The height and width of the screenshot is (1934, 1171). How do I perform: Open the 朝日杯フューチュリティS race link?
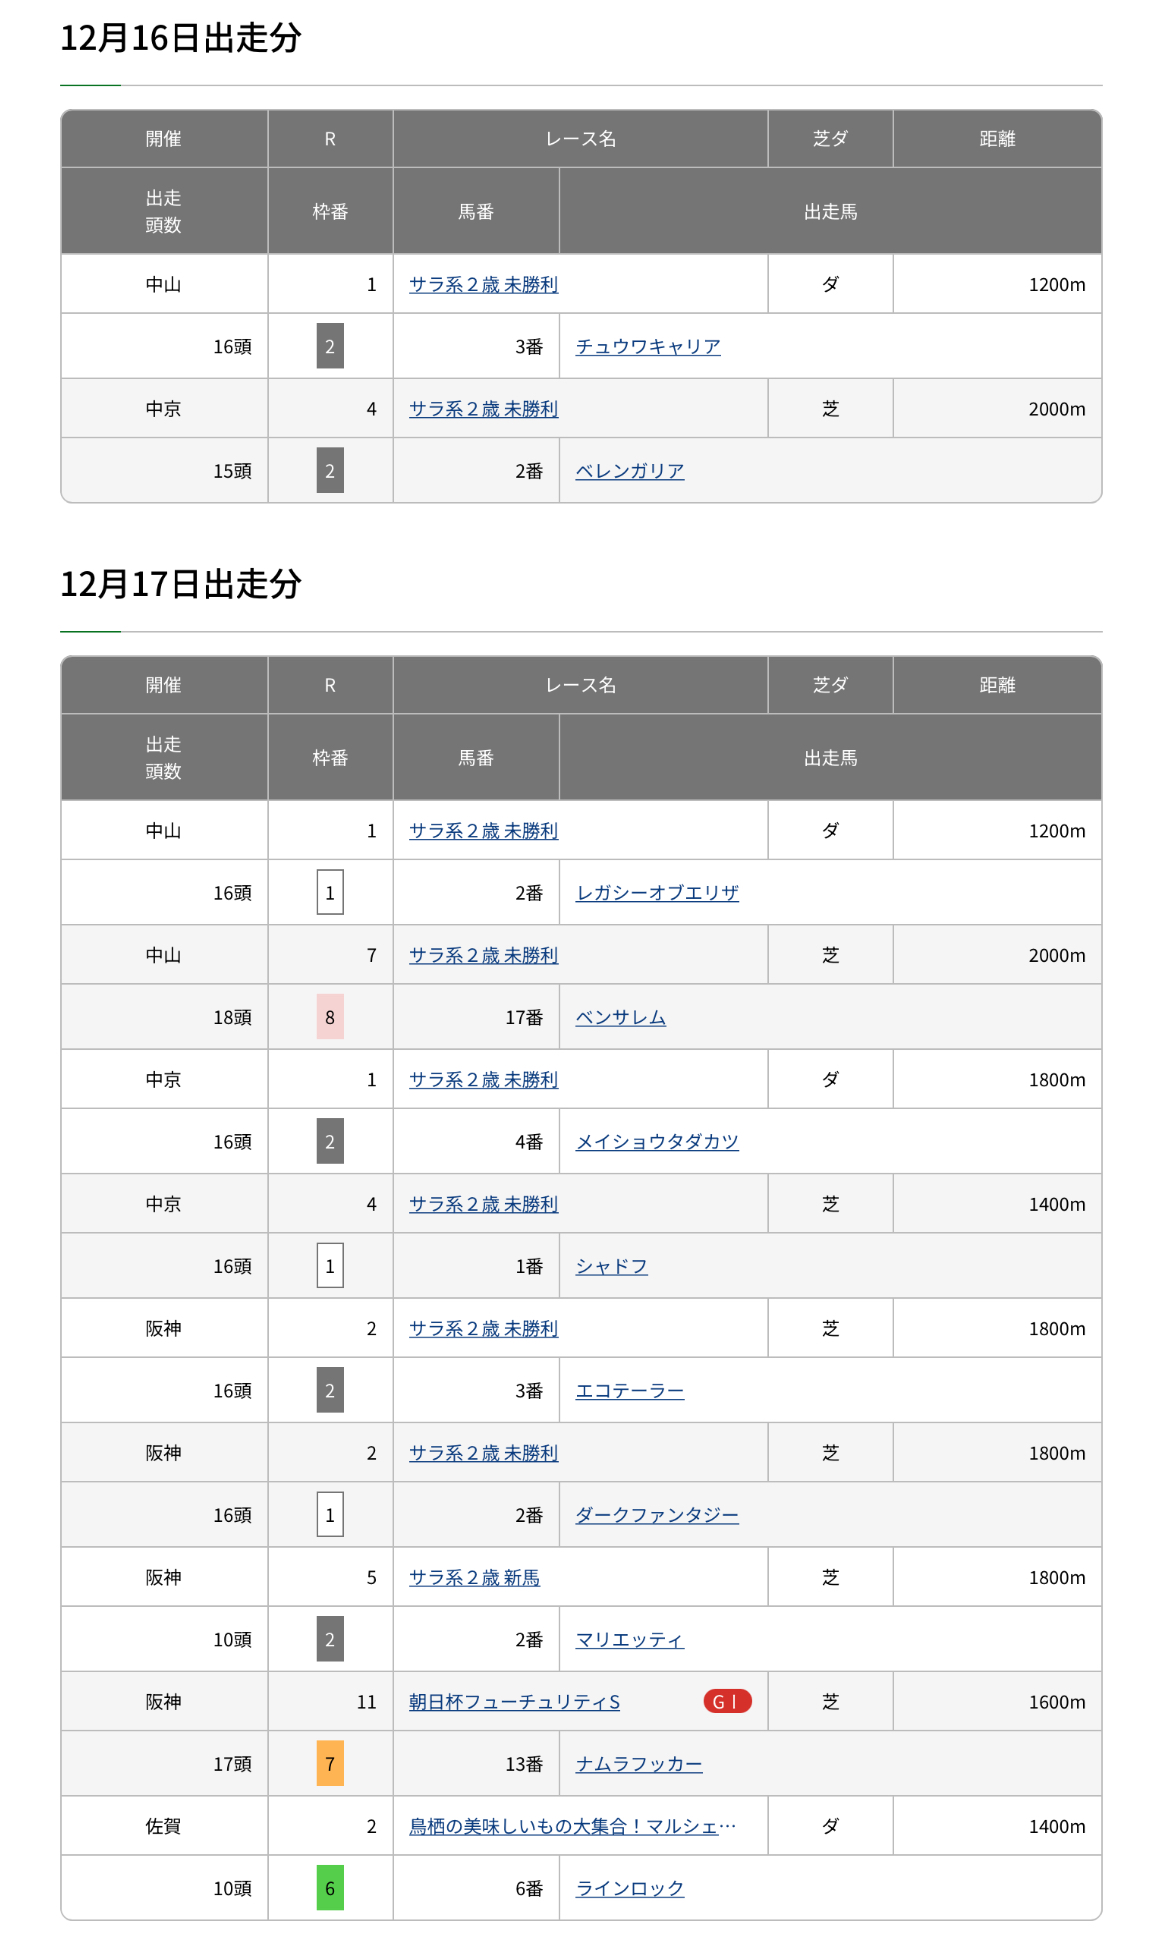click(x=514, y=1702)
